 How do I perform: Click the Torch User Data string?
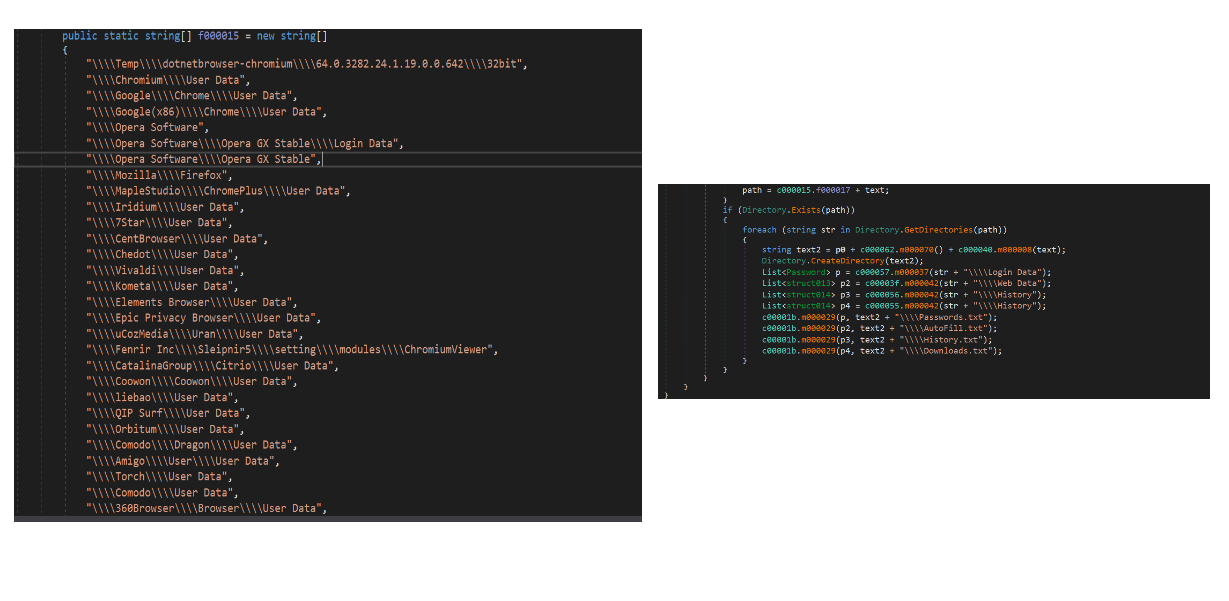pos(159,476)
